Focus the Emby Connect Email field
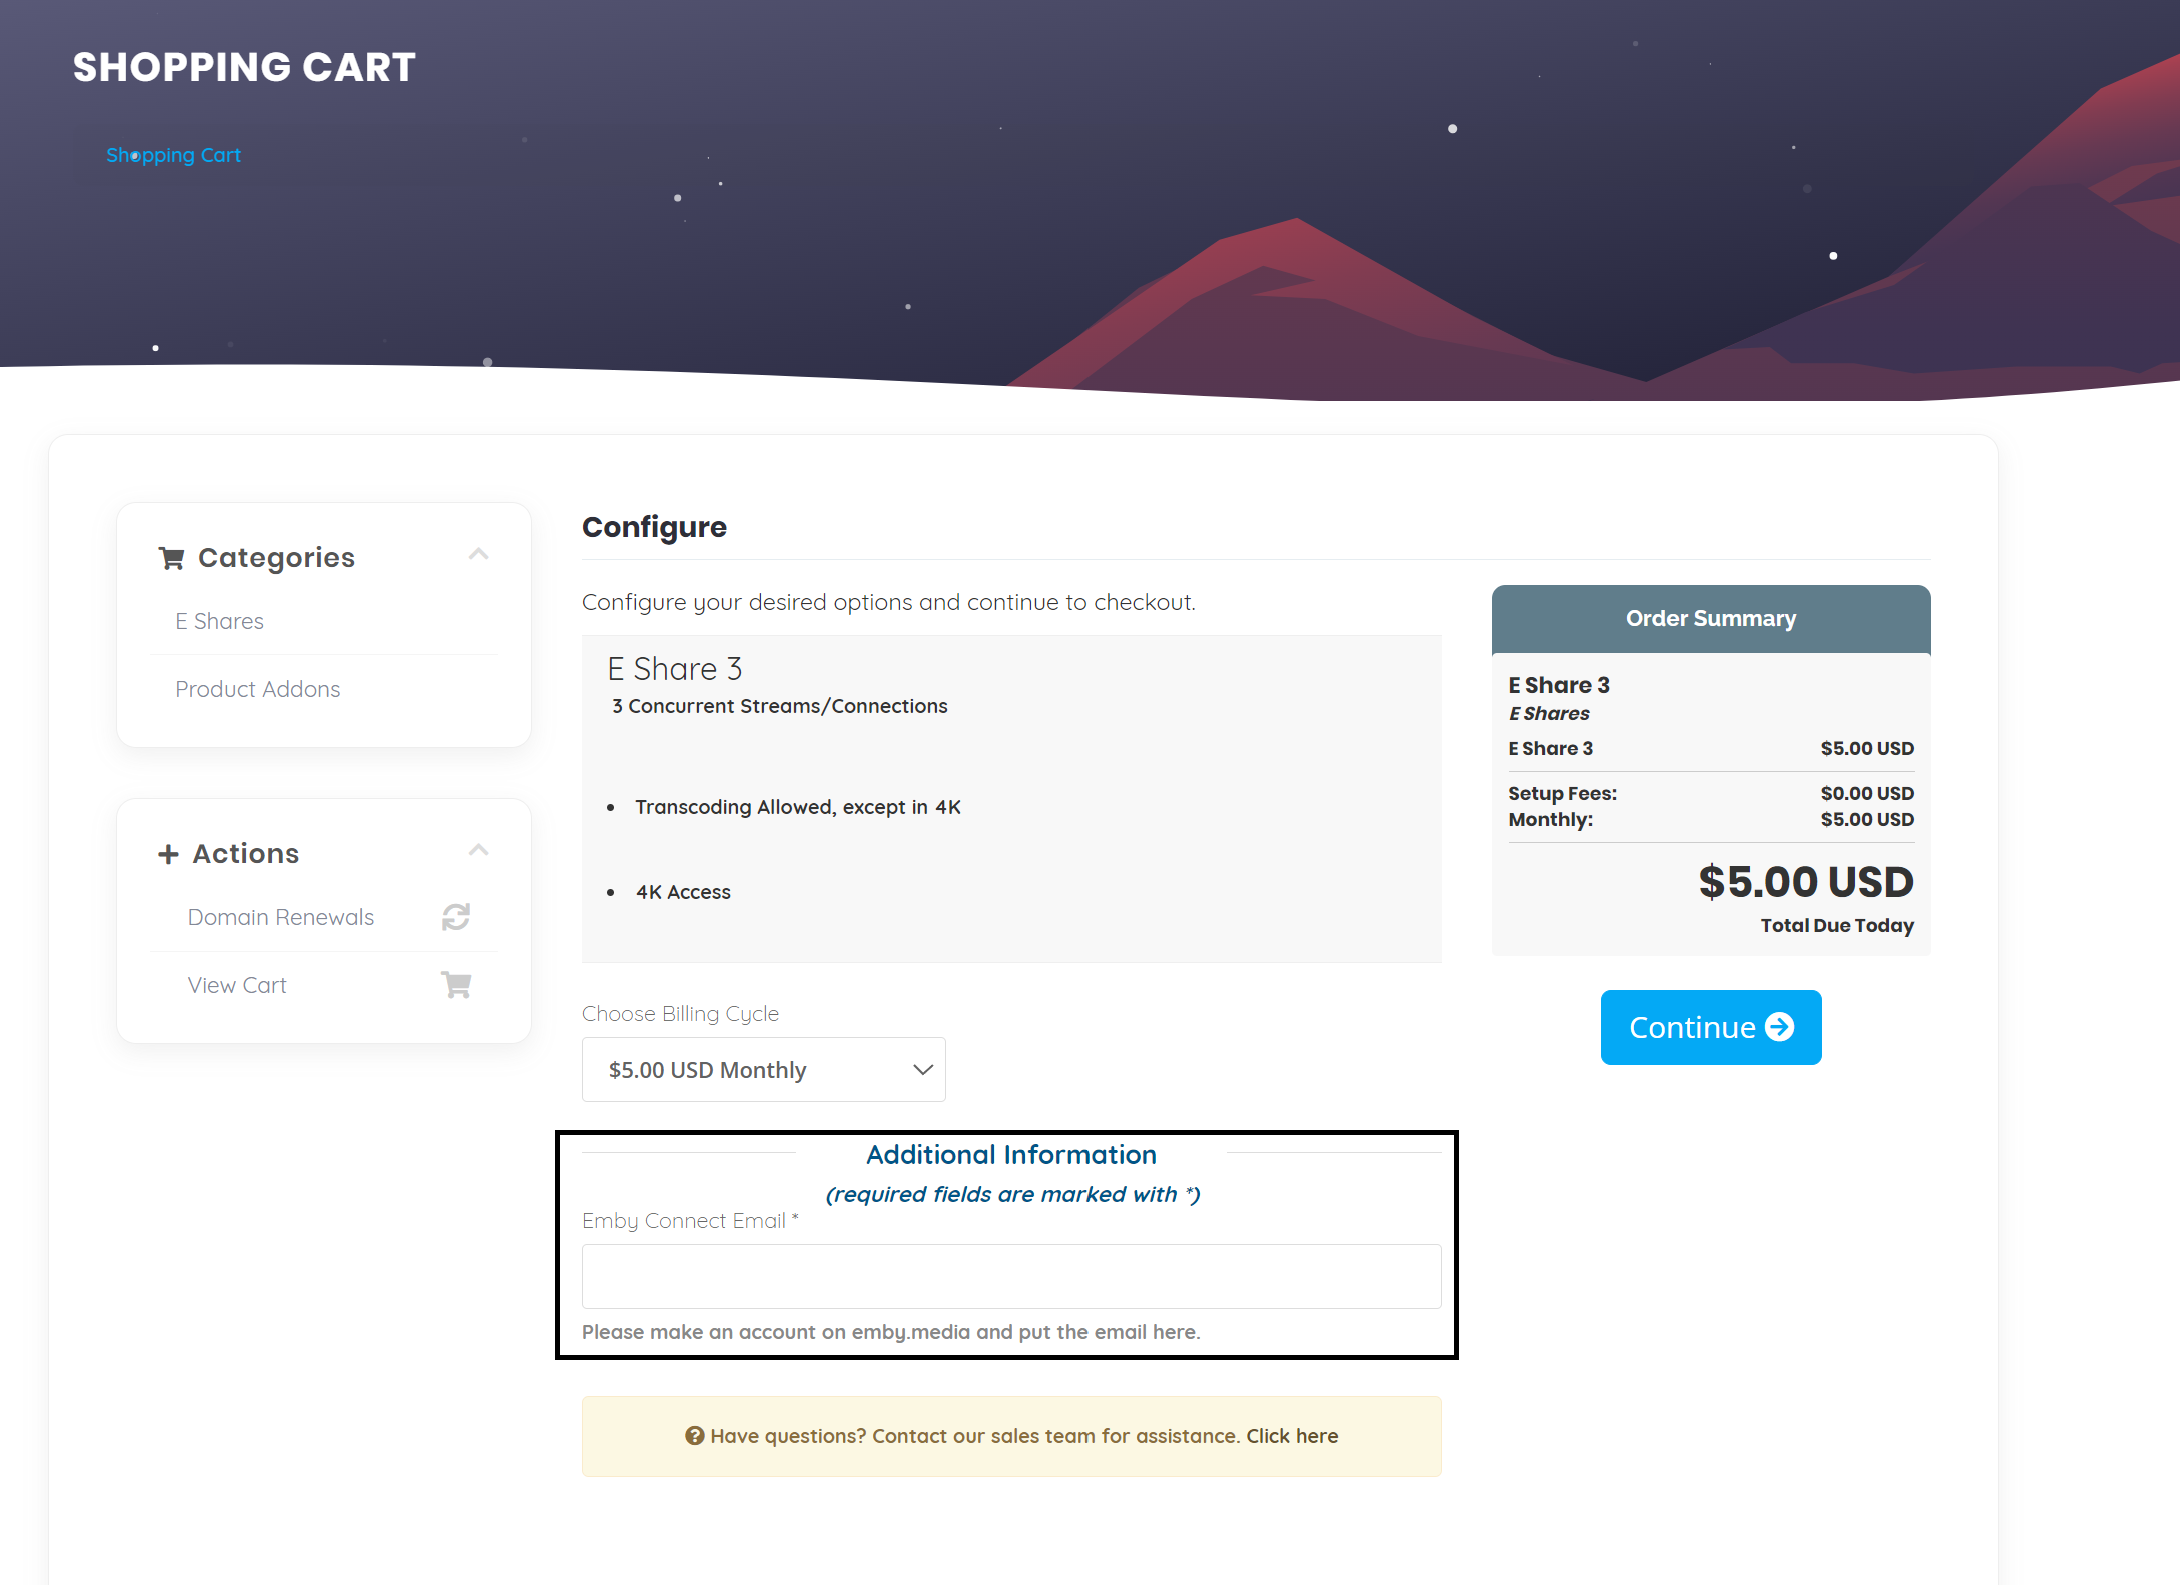 [1011, 1276]
